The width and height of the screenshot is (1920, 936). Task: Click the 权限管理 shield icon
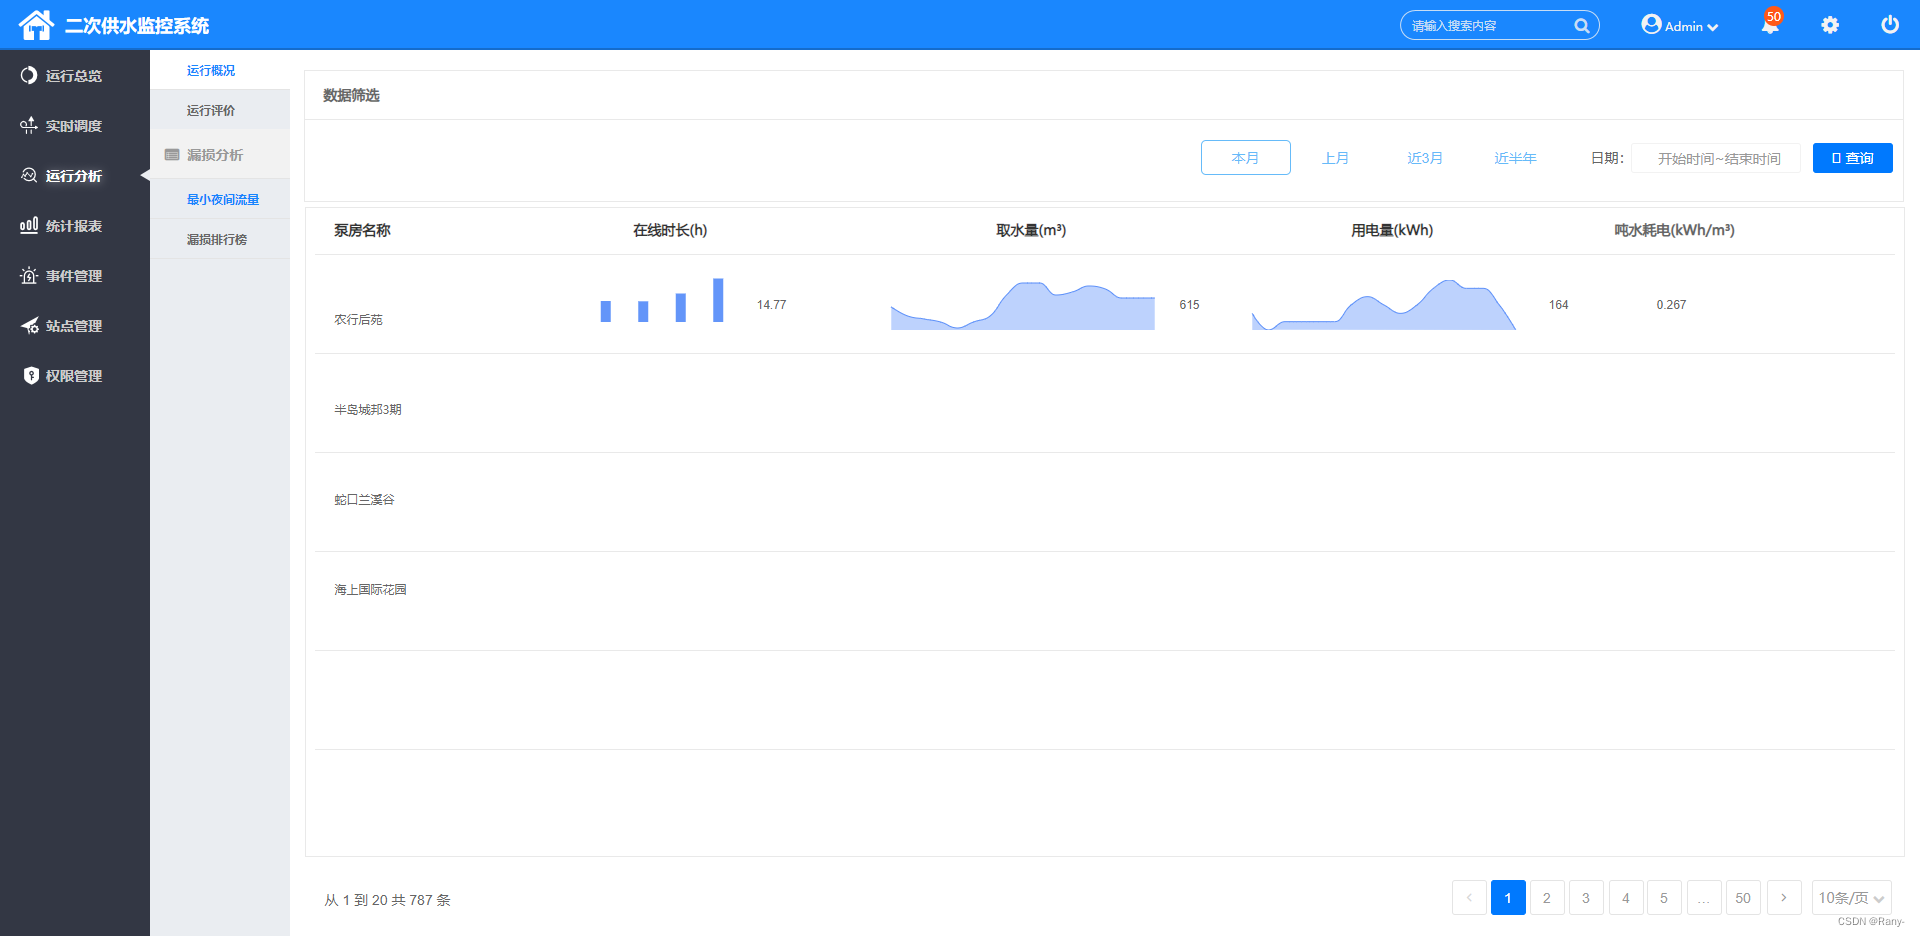(31, 375)
